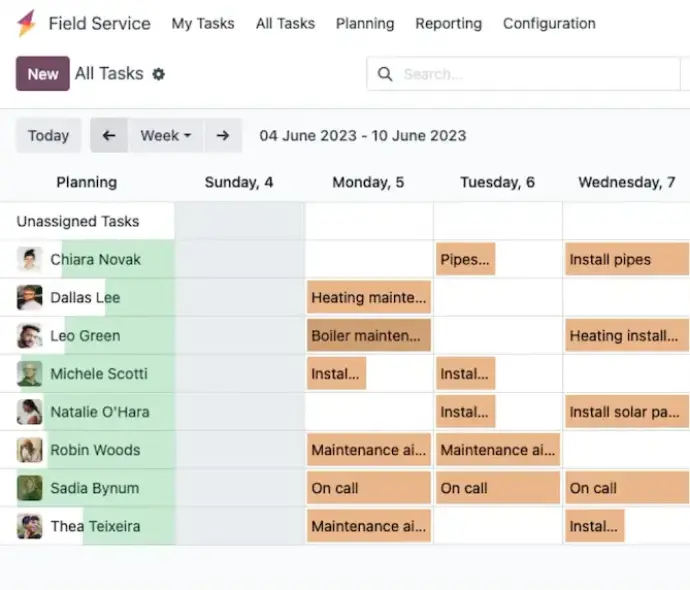The image size is (690, 590).
Task: Expand the Week scale dropdown
Action: click(x=166, y=136)
